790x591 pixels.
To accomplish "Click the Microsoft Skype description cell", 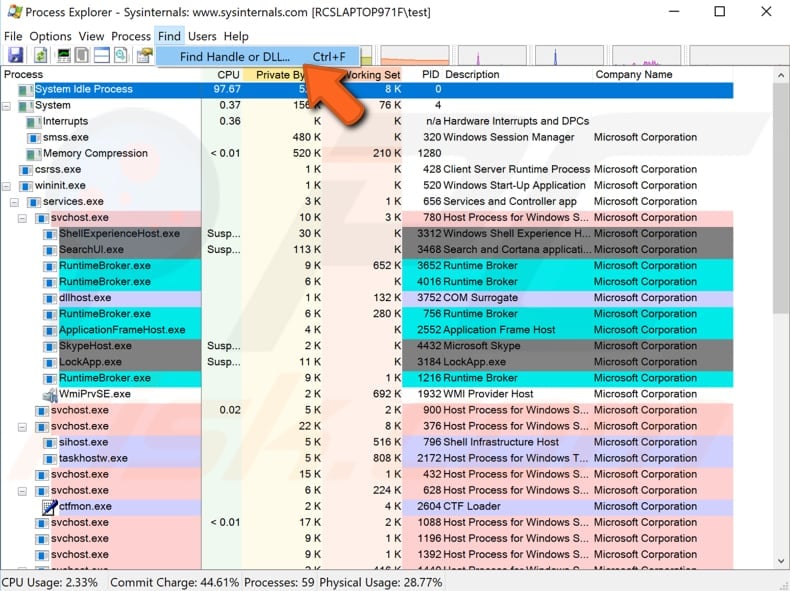I will click(482, 346).
